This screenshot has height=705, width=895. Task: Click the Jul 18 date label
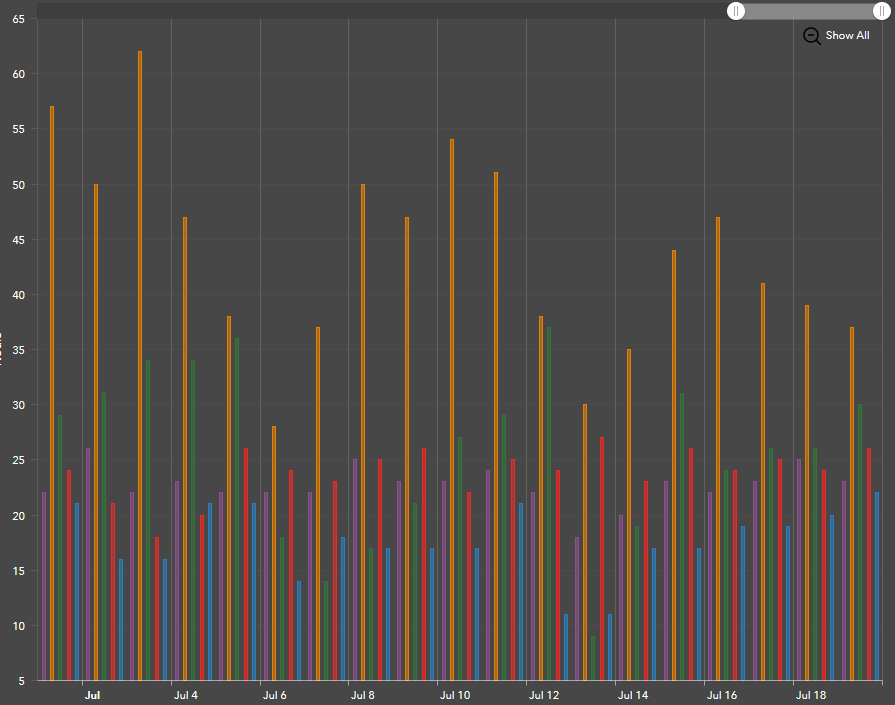point(811,695)
